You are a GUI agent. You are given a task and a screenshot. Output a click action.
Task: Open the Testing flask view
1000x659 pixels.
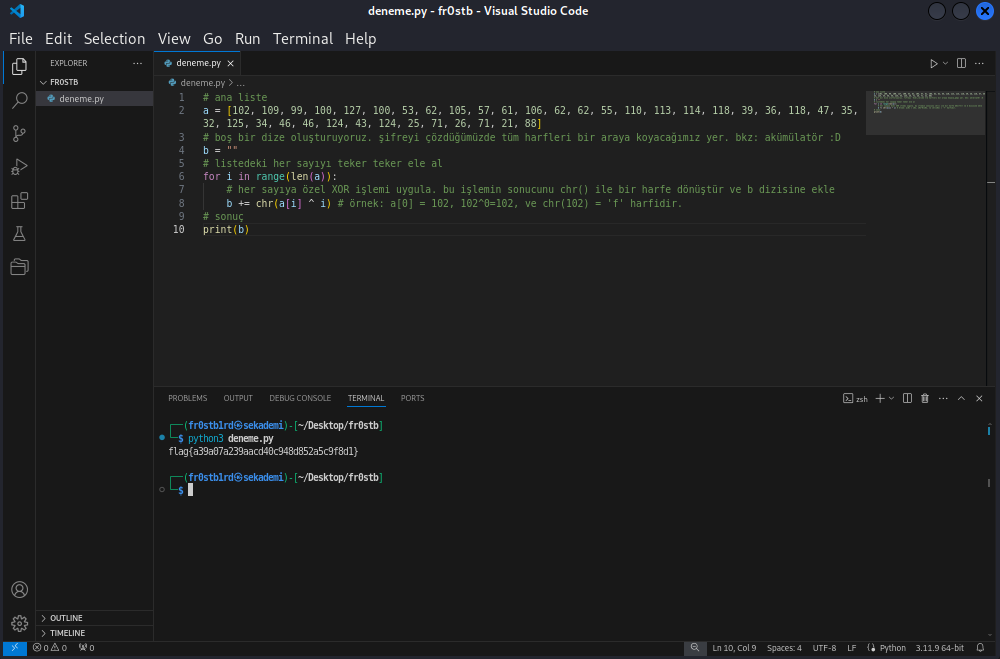coord(19,233)
